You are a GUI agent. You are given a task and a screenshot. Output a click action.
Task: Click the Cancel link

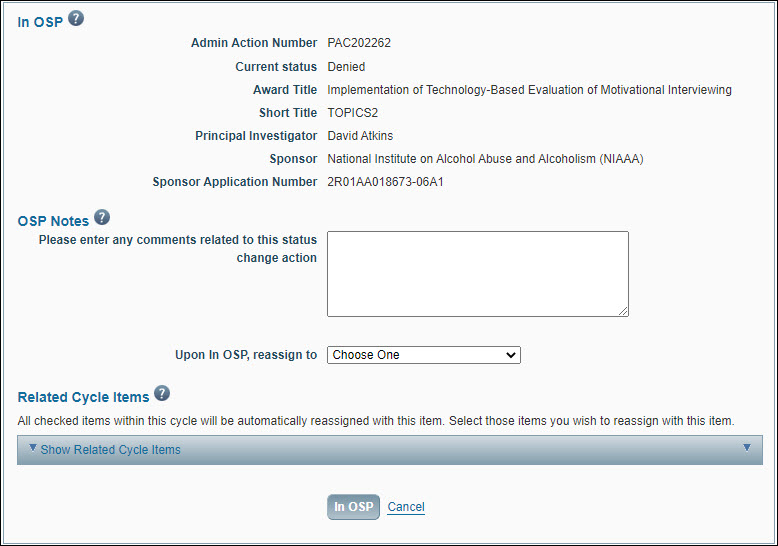pyautogui.click(x=406, y=507)
